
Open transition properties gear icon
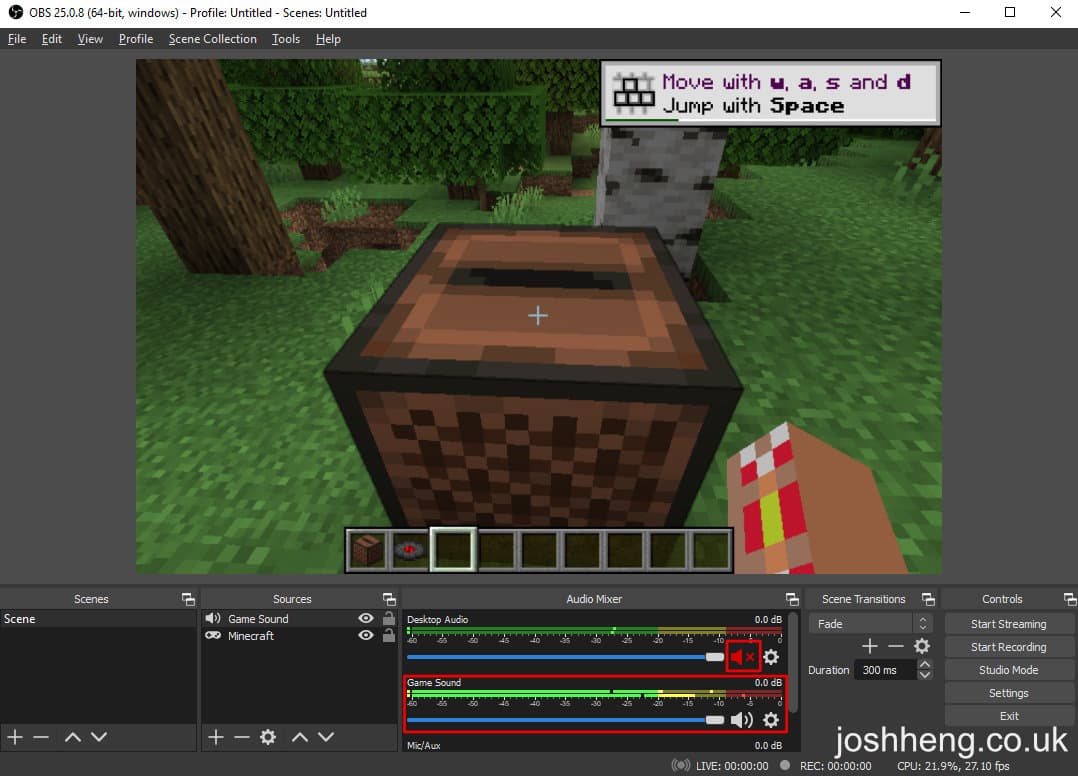[922, 646]
